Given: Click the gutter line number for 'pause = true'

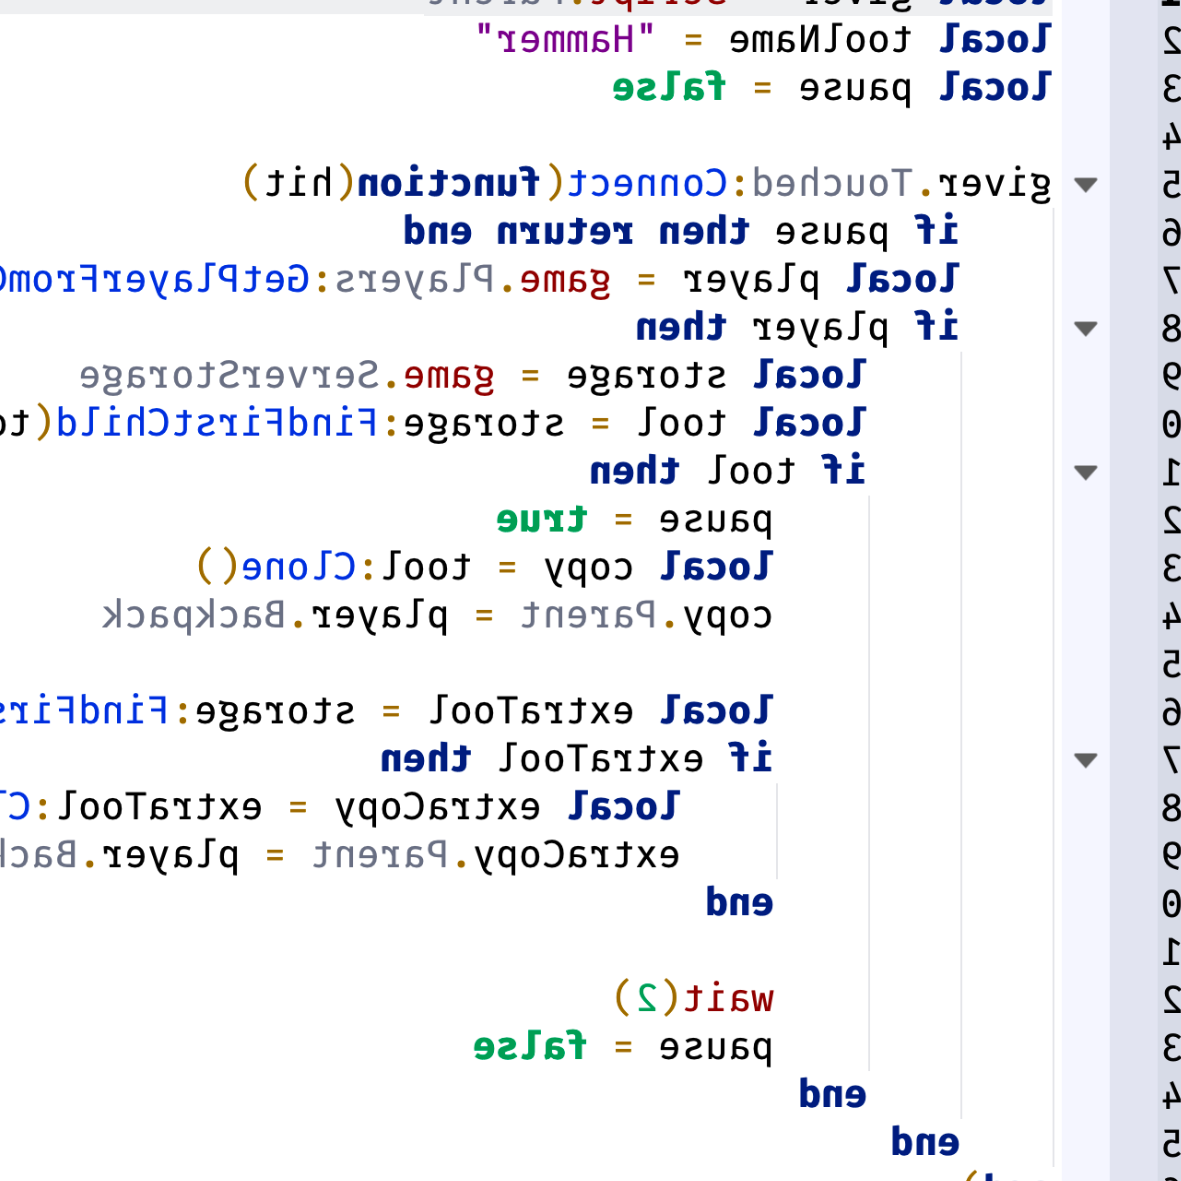Looking at the screenshot, I should (x=1170, y=520).
